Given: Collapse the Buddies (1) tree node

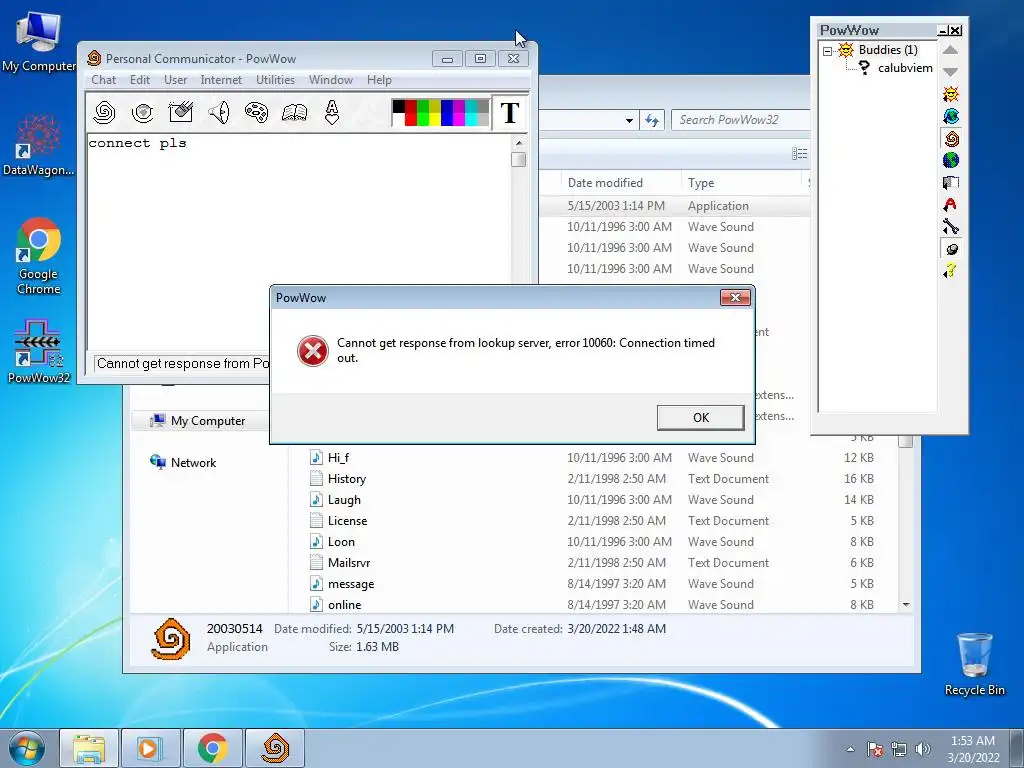Looking at the screenshot, I should pyautogui.click(x=827, y=50).
